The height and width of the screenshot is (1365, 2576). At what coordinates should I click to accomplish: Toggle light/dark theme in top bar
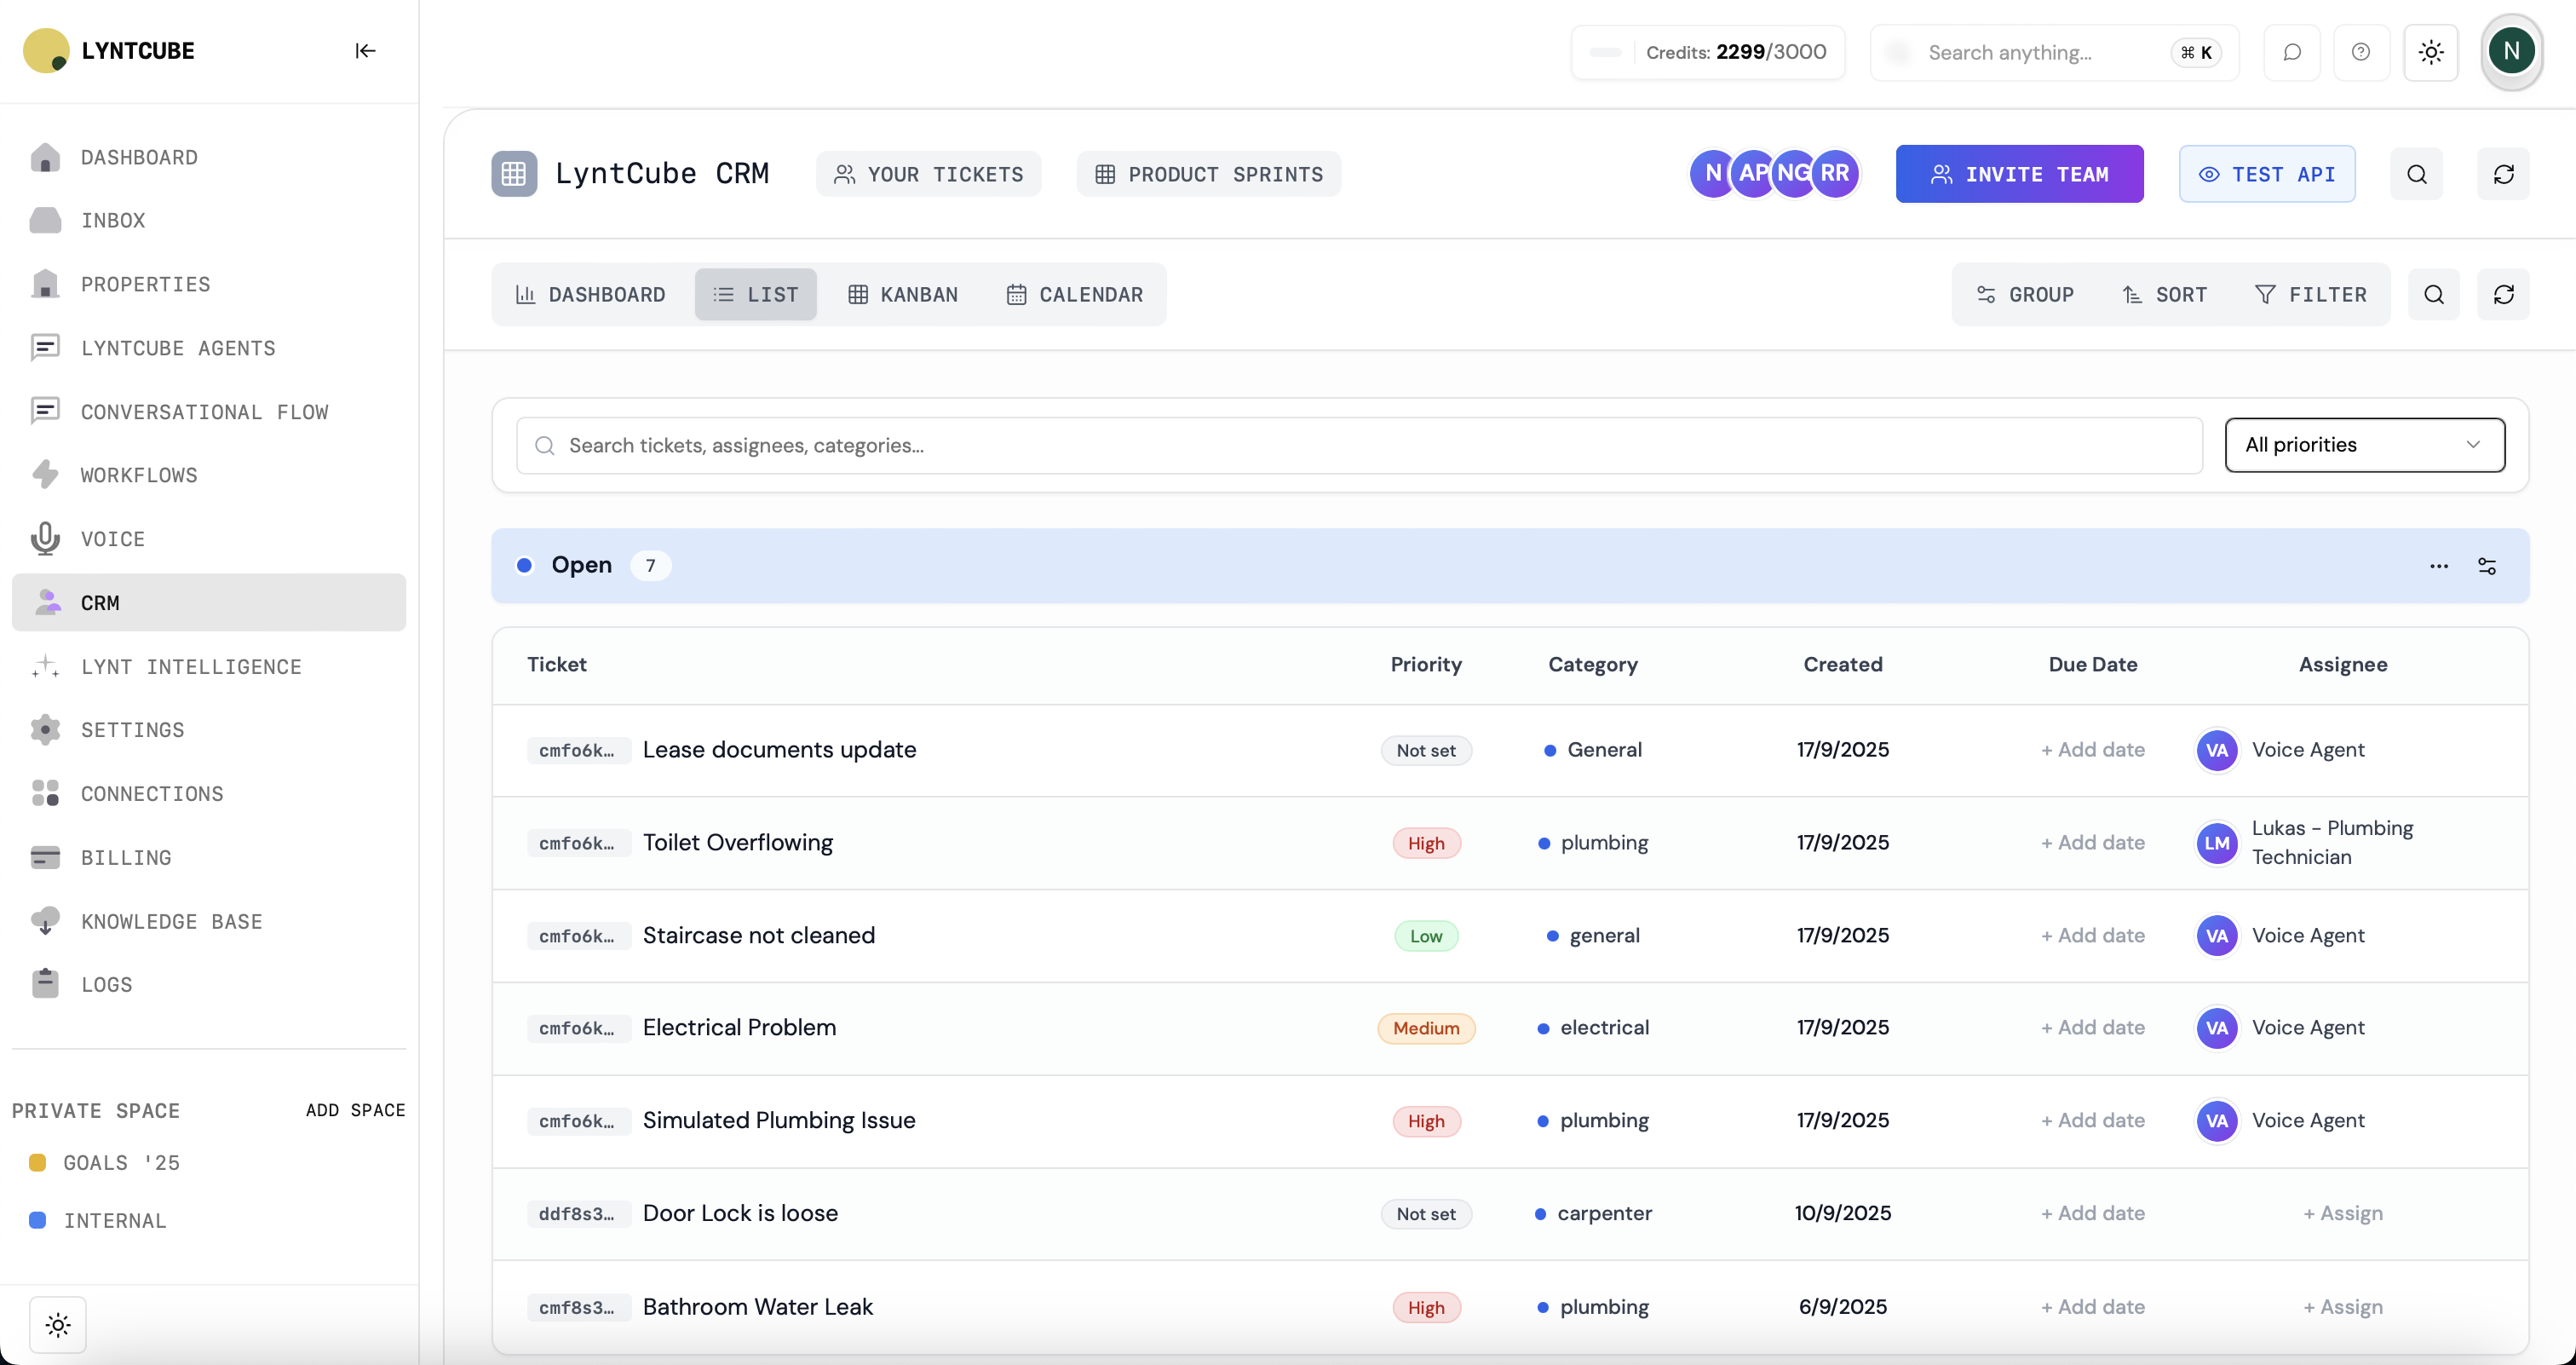point(2431,52)
